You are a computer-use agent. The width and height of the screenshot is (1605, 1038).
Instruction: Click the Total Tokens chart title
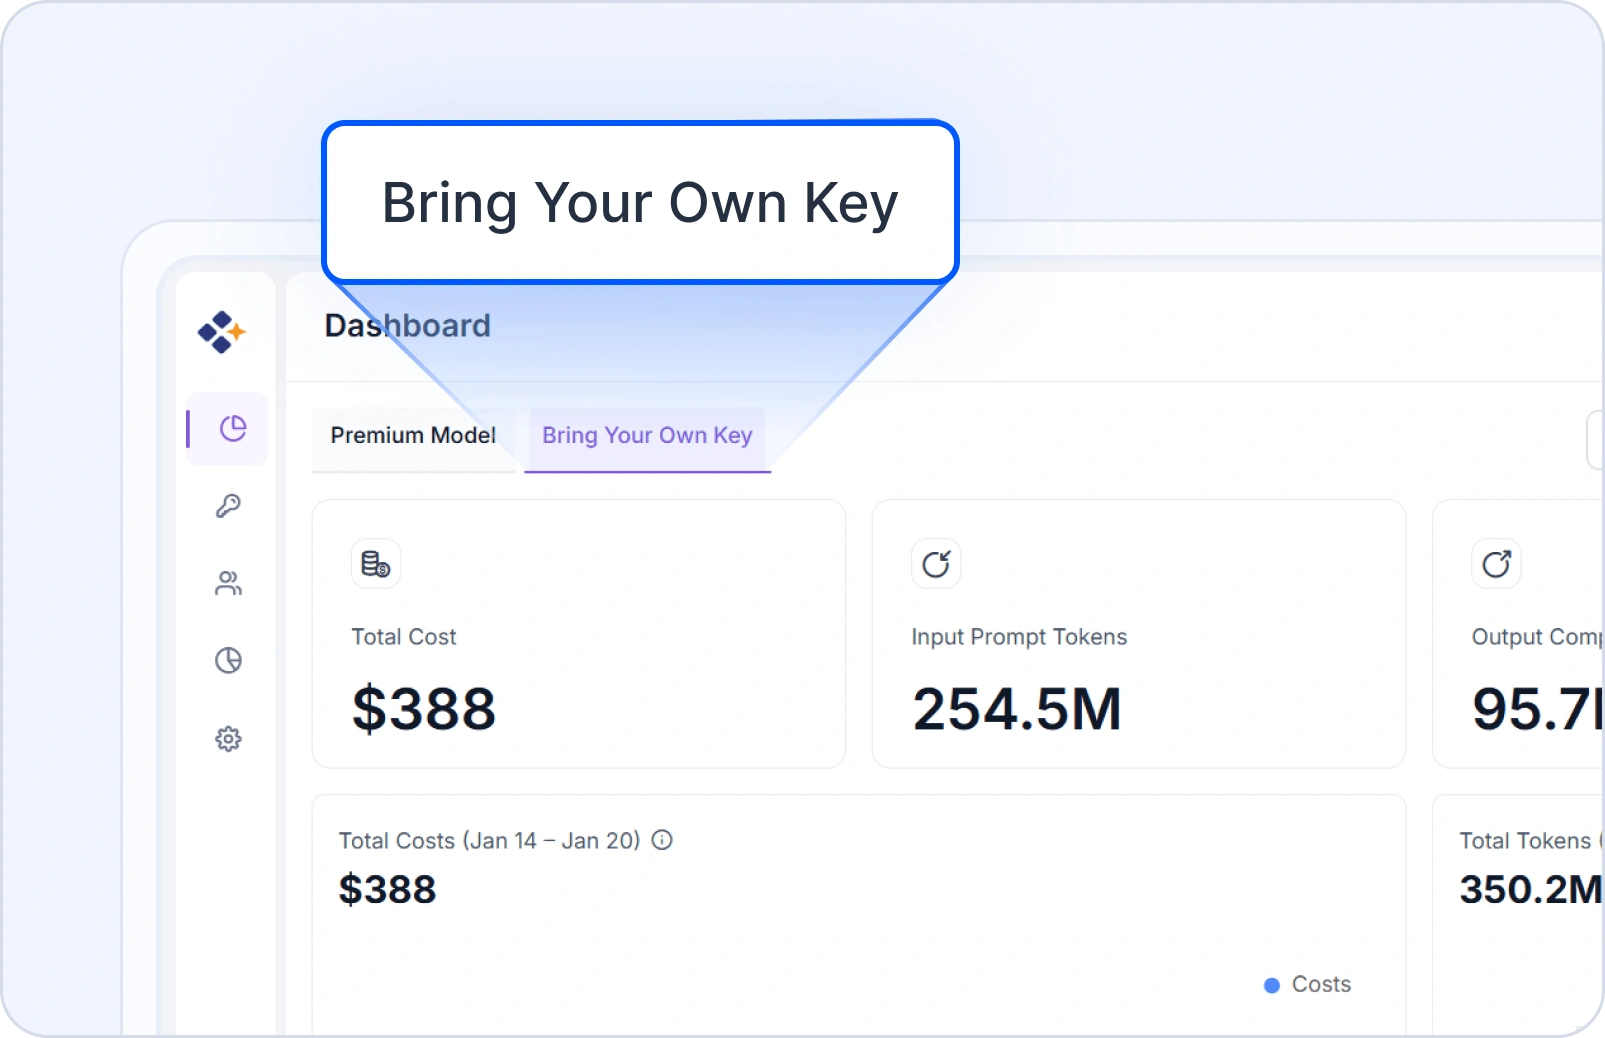click(x=1525, y=841)
